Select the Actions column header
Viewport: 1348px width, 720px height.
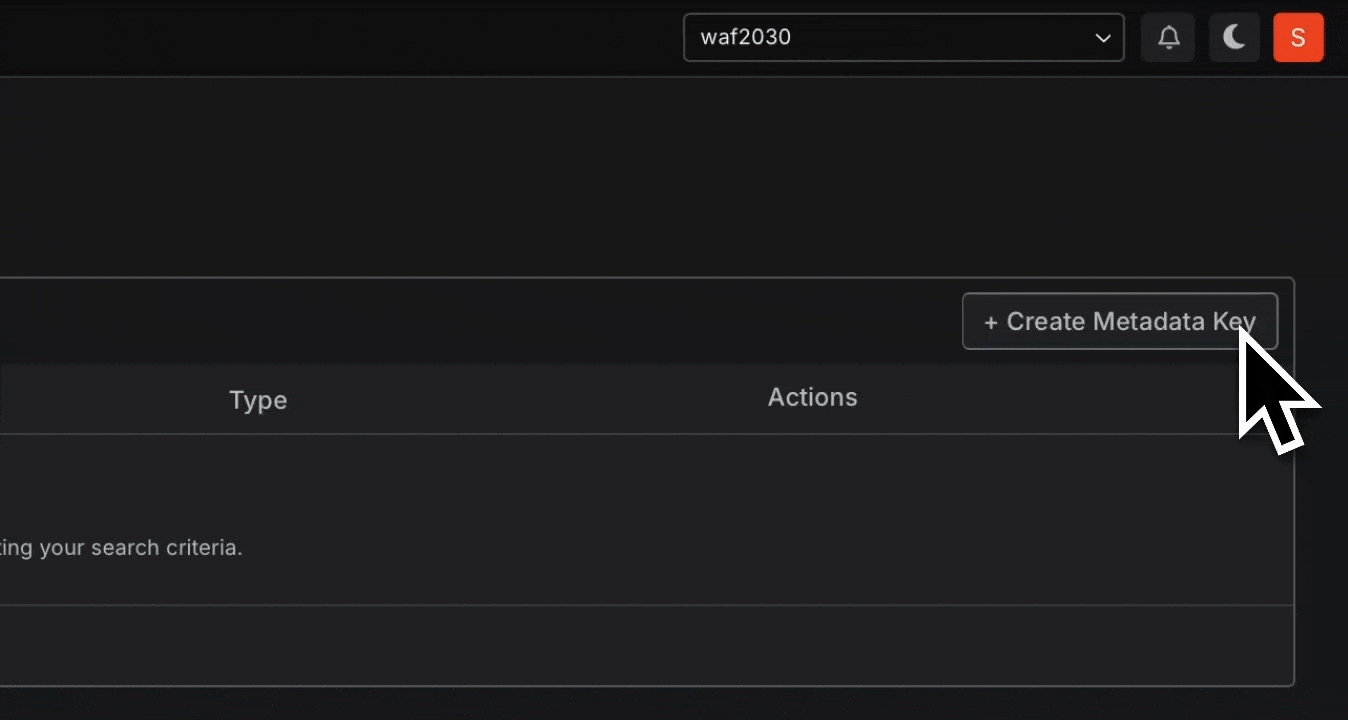click(812, 397)
